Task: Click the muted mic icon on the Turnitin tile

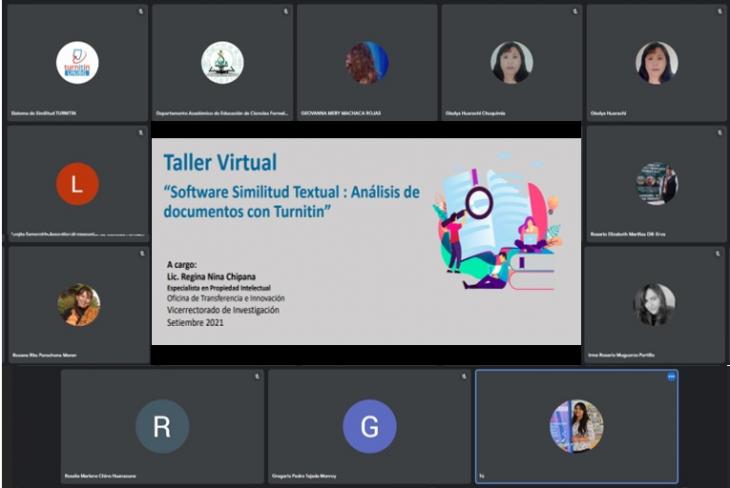Action: pos(141,11)
